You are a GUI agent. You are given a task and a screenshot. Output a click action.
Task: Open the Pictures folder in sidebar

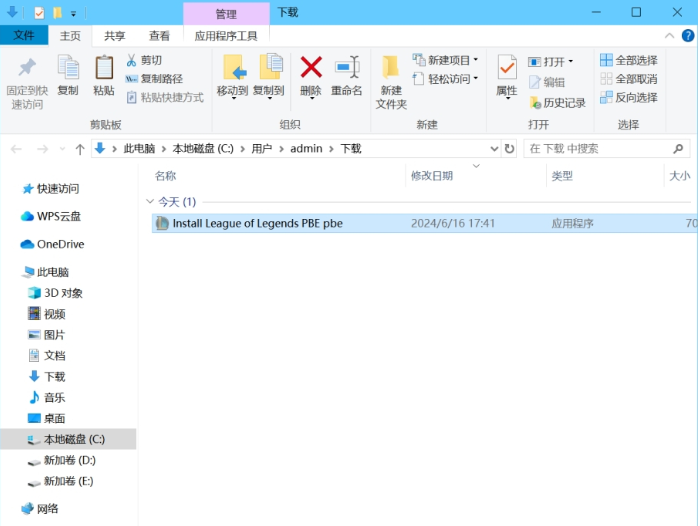pos(47,335)
